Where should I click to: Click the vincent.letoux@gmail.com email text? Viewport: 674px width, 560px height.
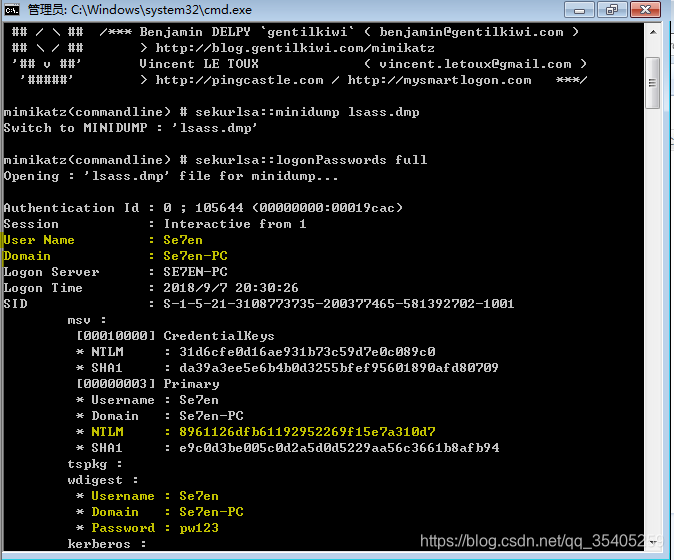(475, 64)
